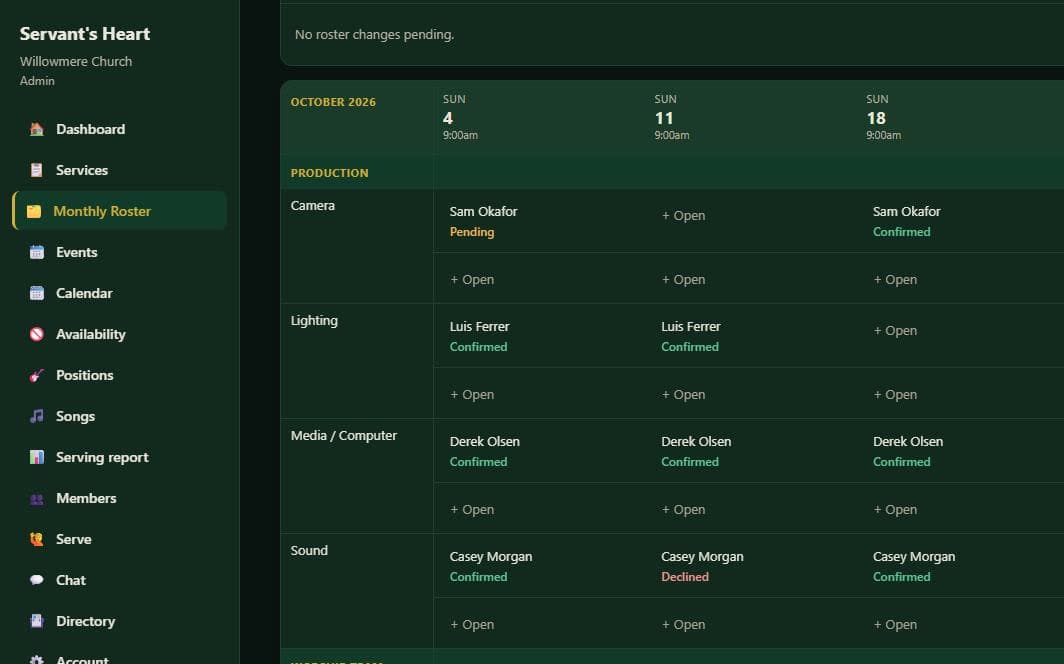View the Serving report
1064x664 pixels.
[119, 457]
